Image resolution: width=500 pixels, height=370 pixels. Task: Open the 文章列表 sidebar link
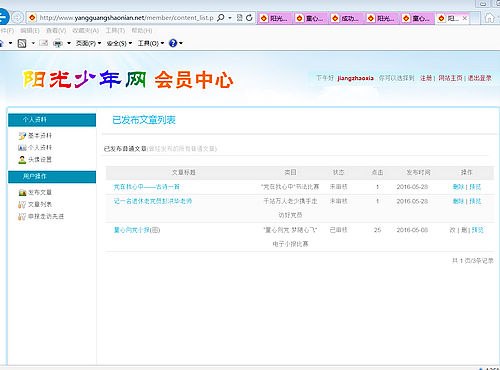click(x=40, y=204)
